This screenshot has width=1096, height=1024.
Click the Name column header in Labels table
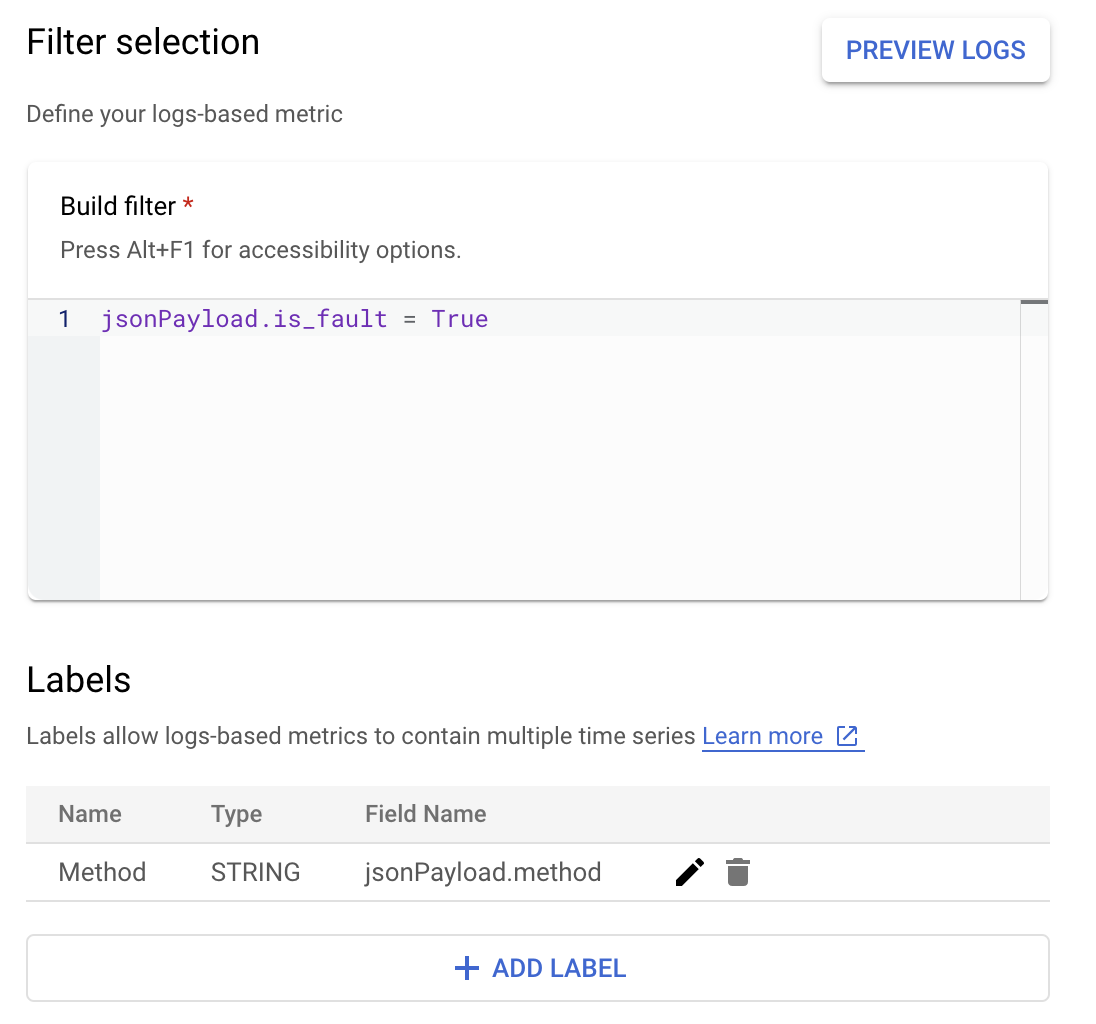pos(89,813)
